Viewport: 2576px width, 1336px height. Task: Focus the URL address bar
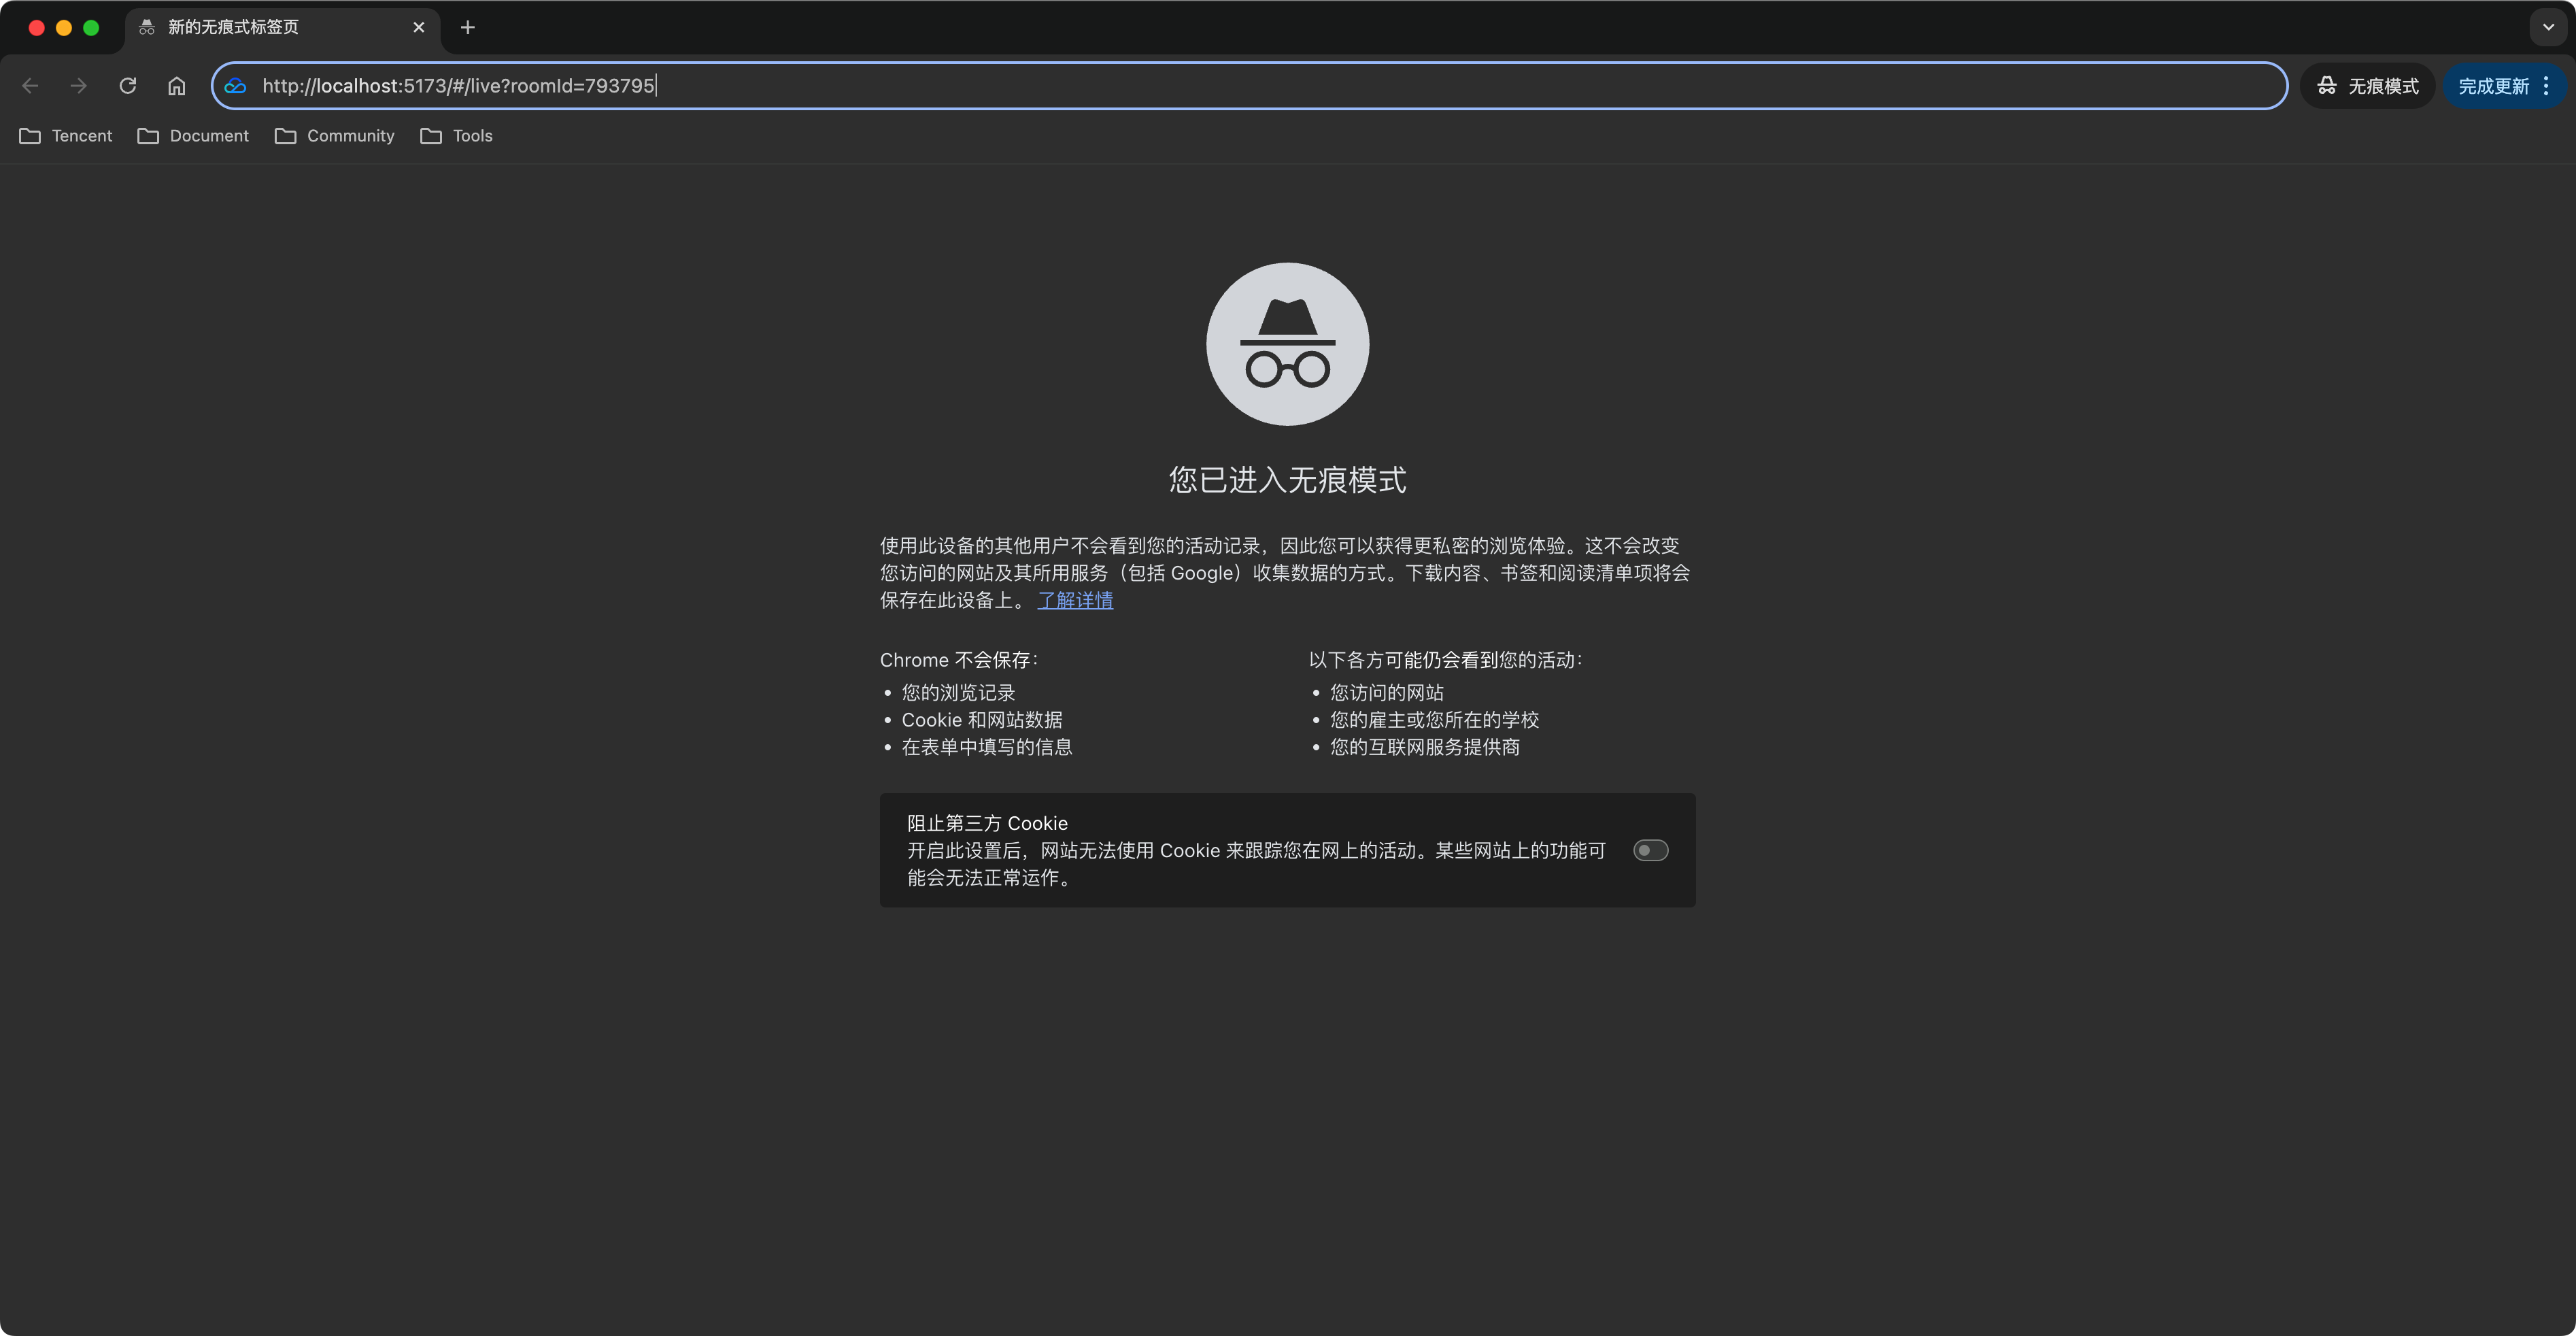(1250, 86)
